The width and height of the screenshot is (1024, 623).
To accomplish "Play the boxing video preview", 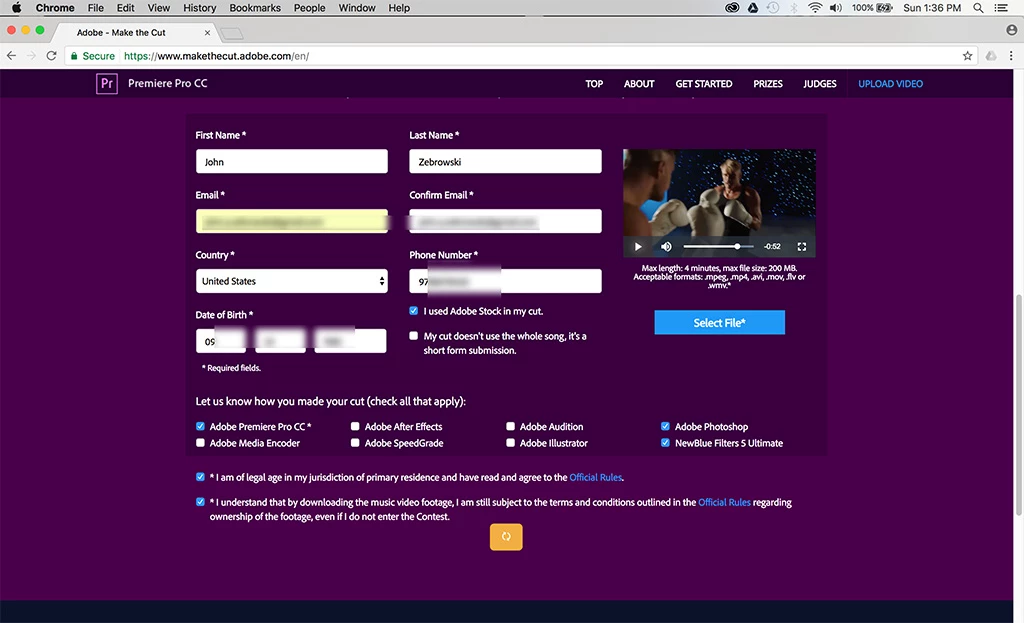I will (638, 247).
